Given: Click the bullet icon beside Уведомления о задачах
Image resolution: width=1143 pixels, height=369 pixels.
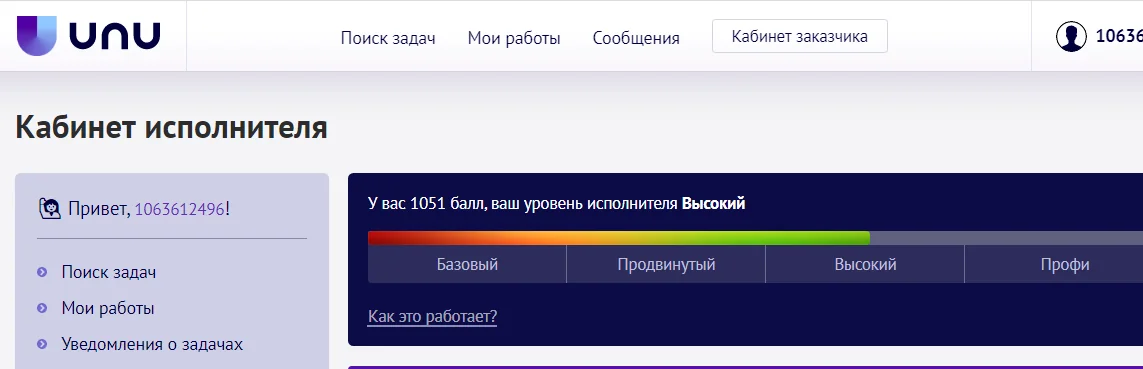Looking at the screenshot, I should pyautogui.click(x=42, y=343).
